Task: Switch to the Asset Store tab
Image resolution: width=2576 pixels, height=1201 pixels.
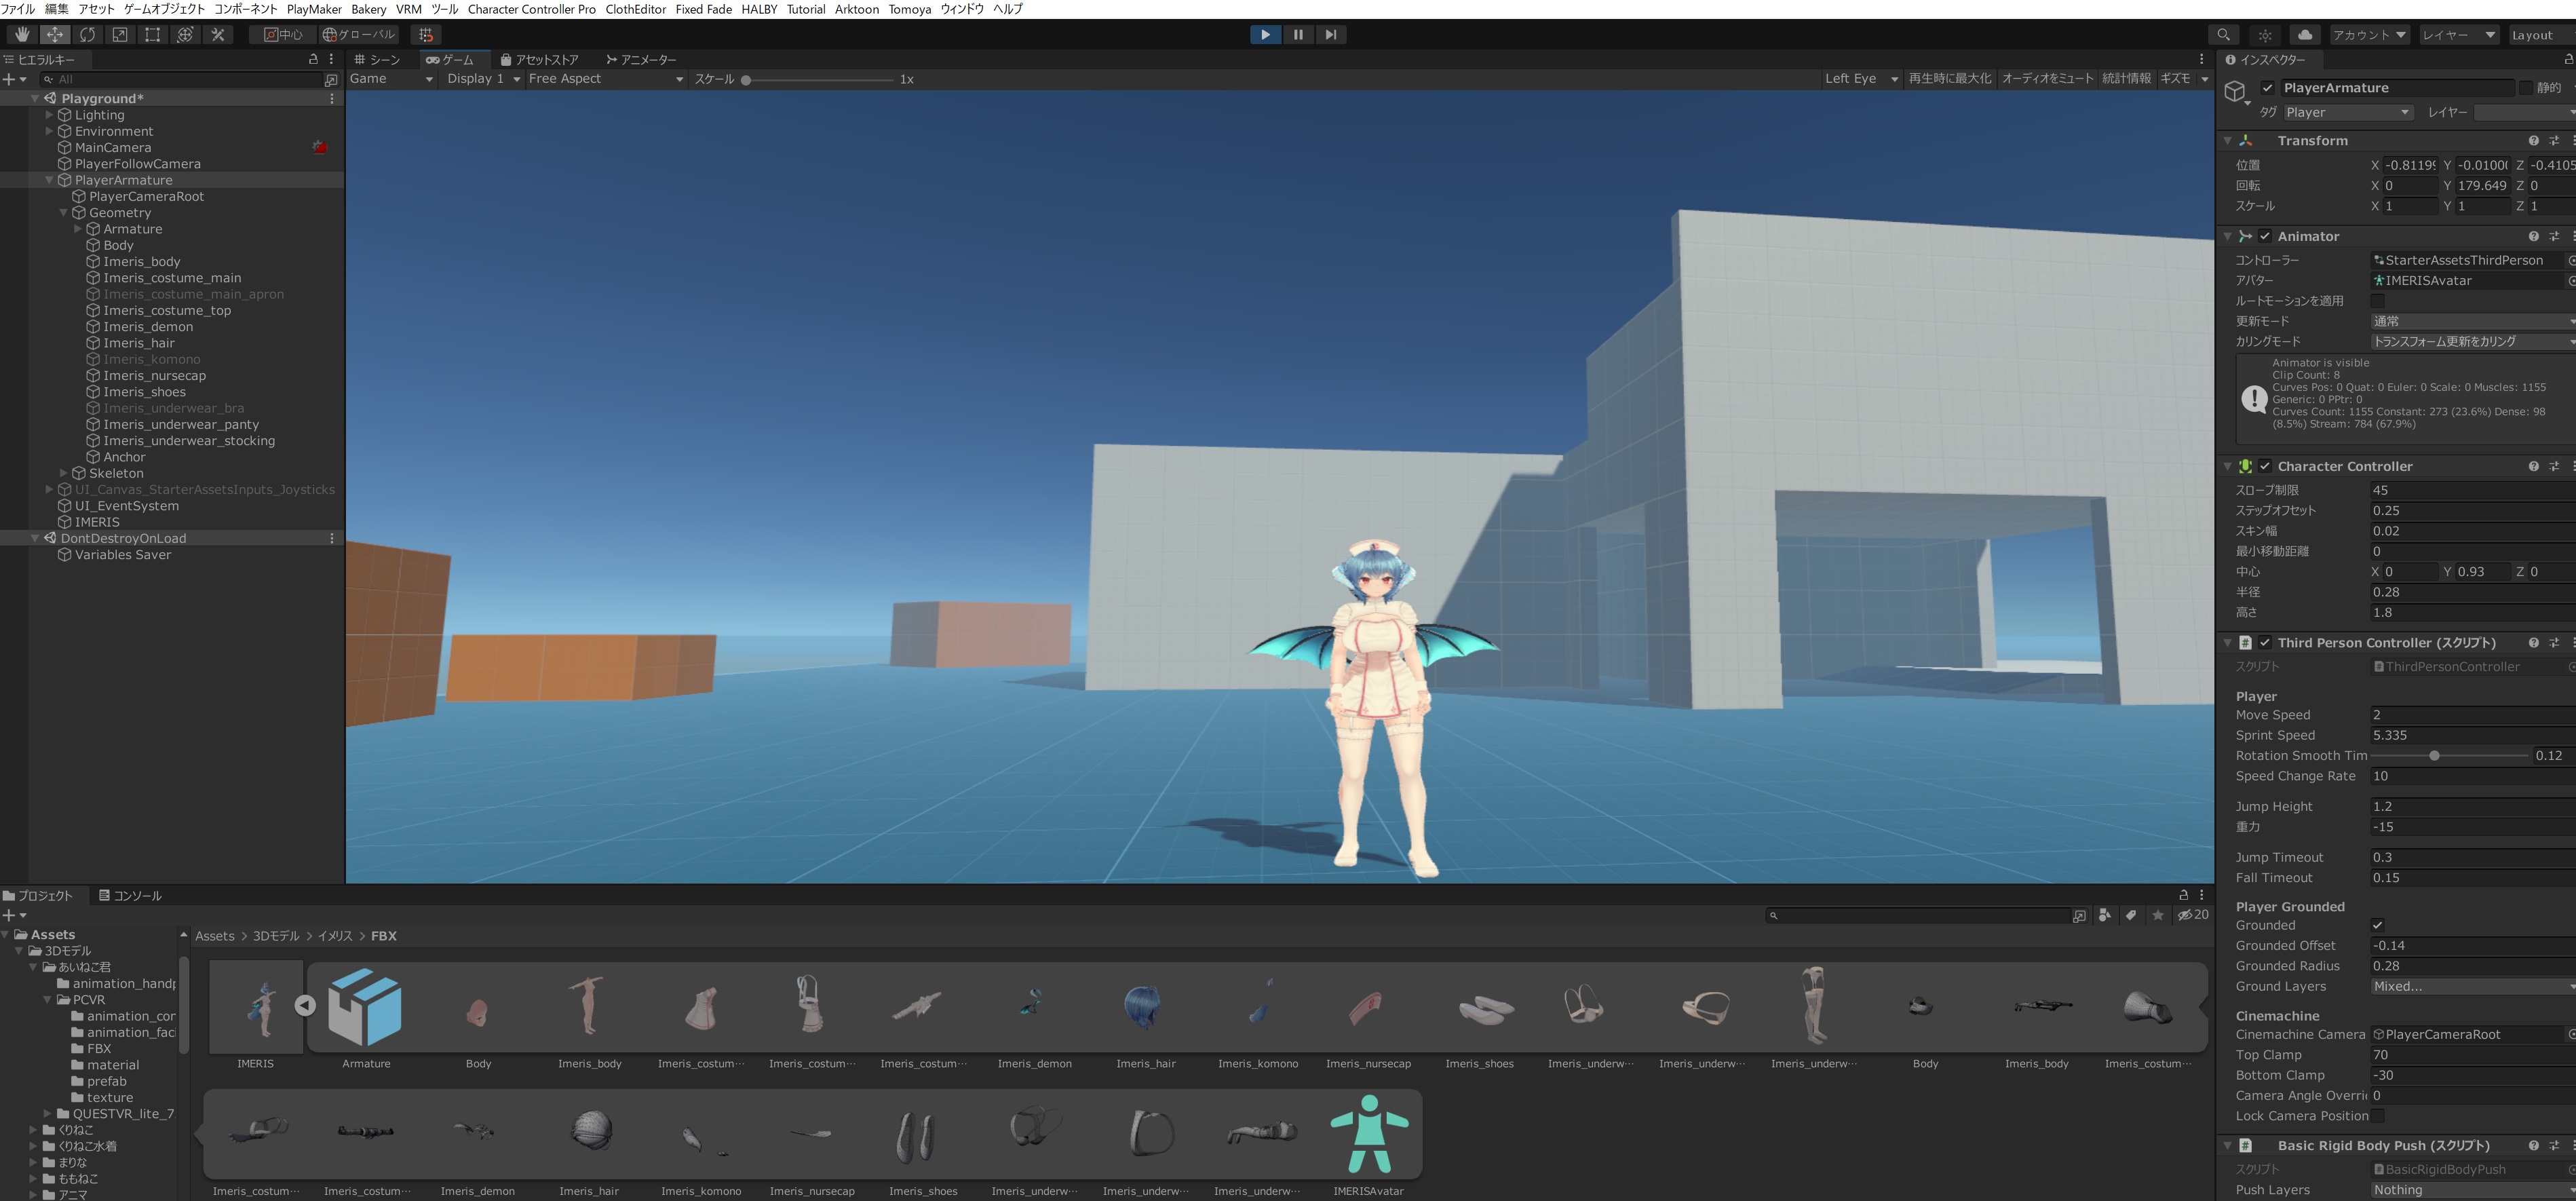Action: pyautogui.click(x=540, y=59)
